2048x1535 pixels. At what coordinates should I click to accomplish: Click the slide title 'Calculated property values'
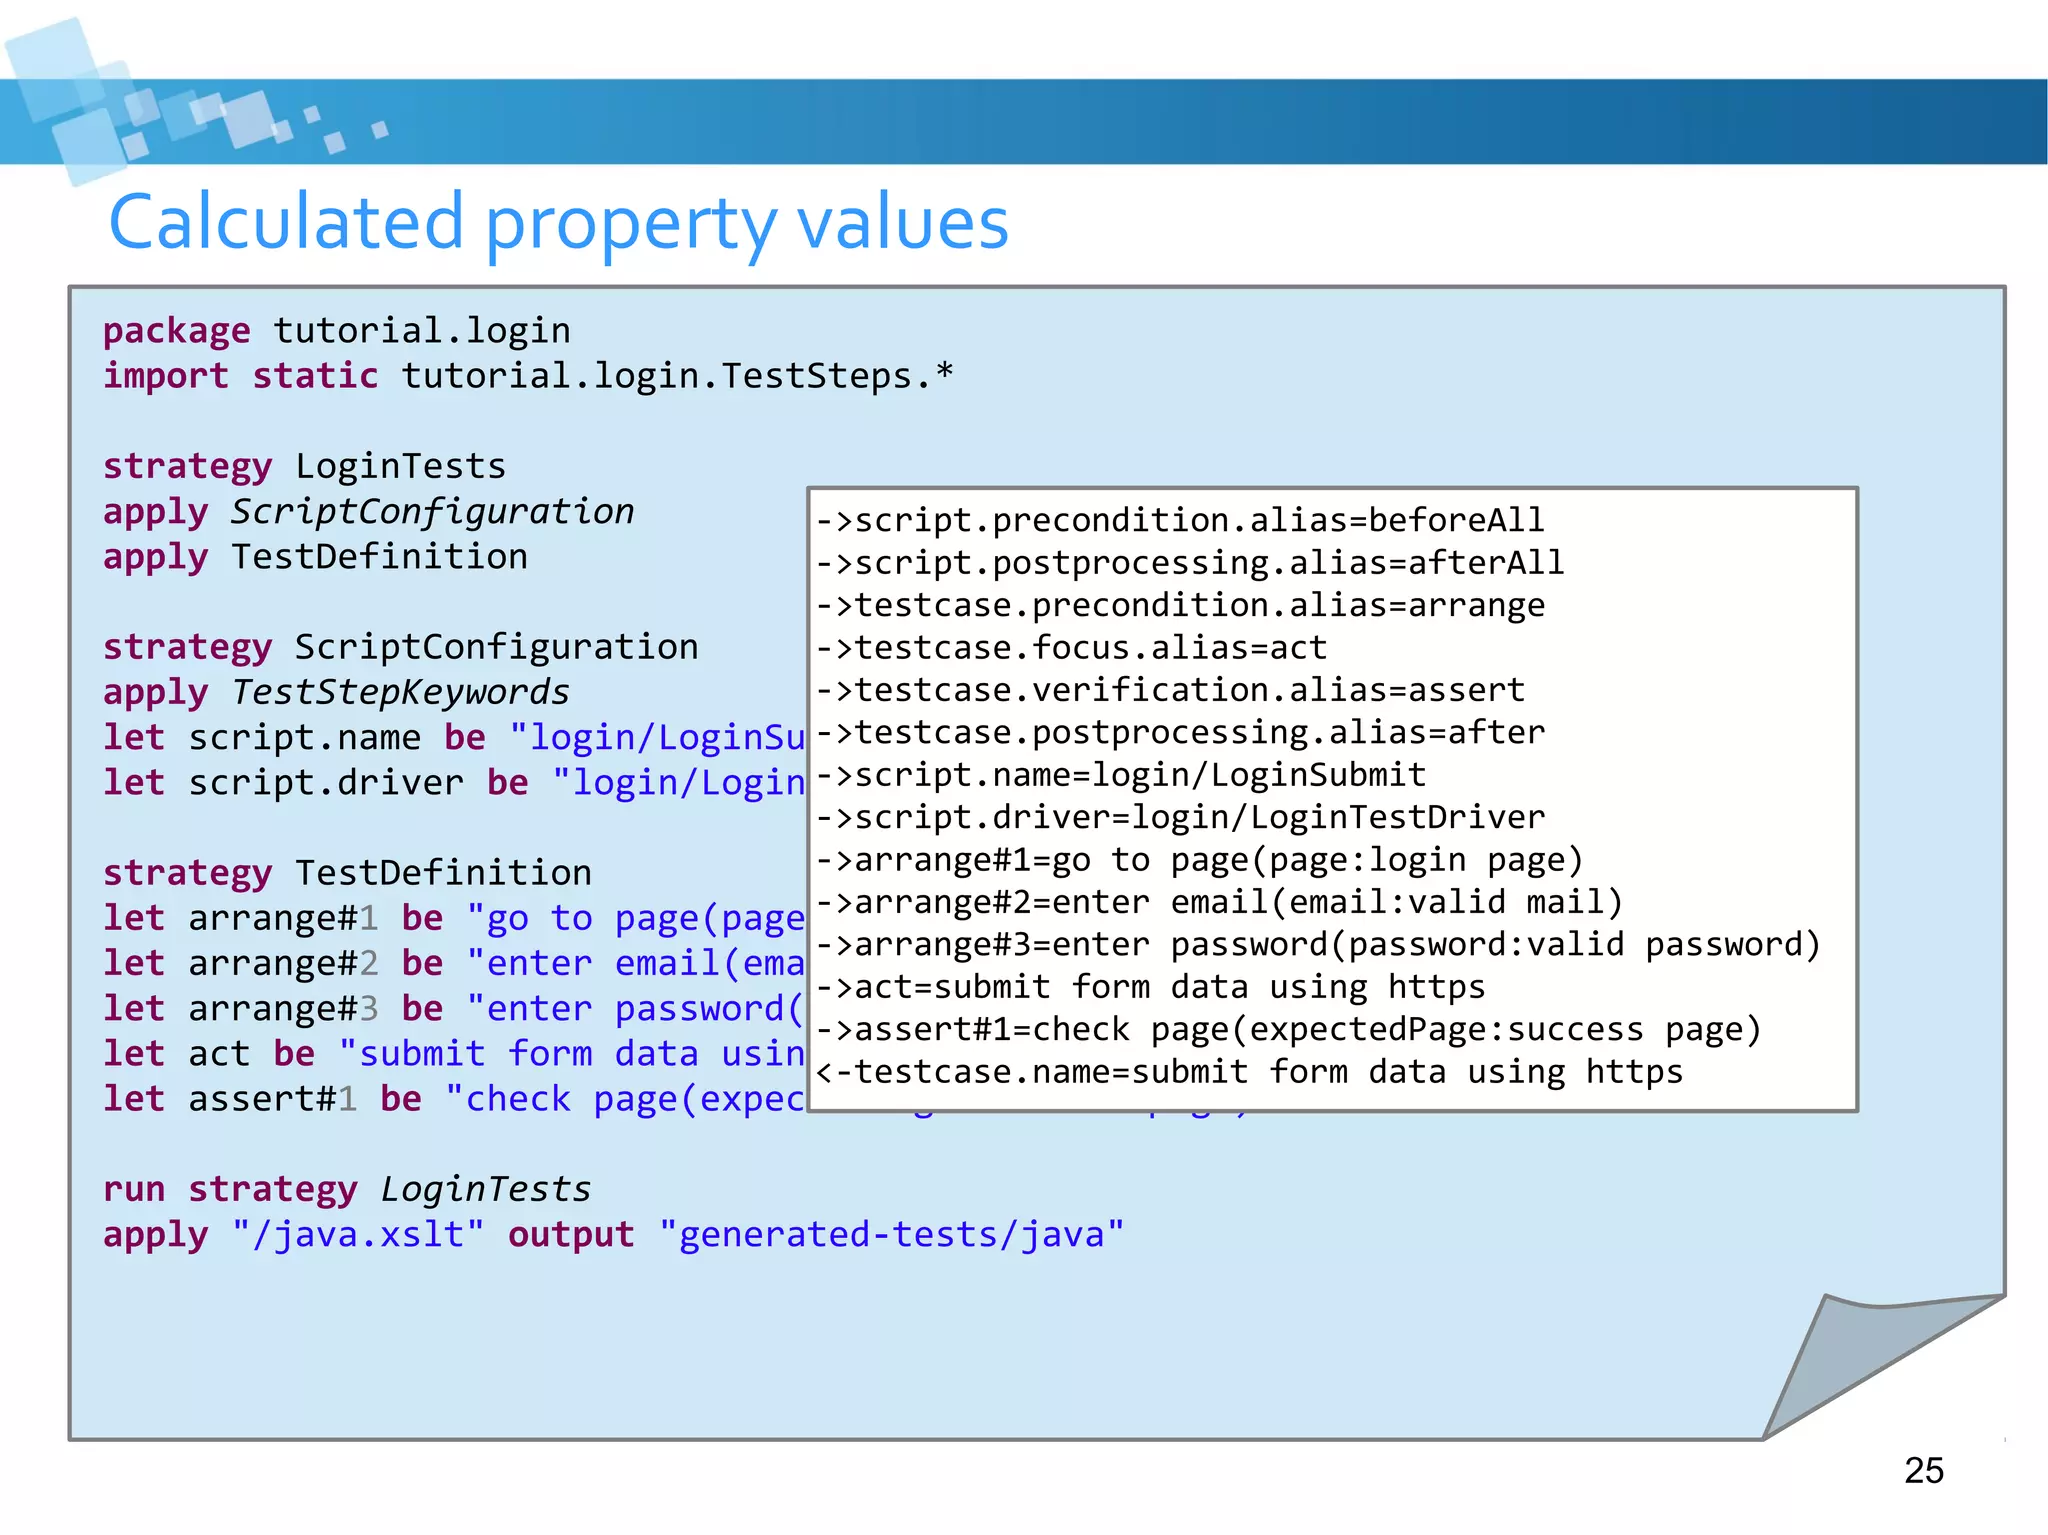[x=558, y=224]
